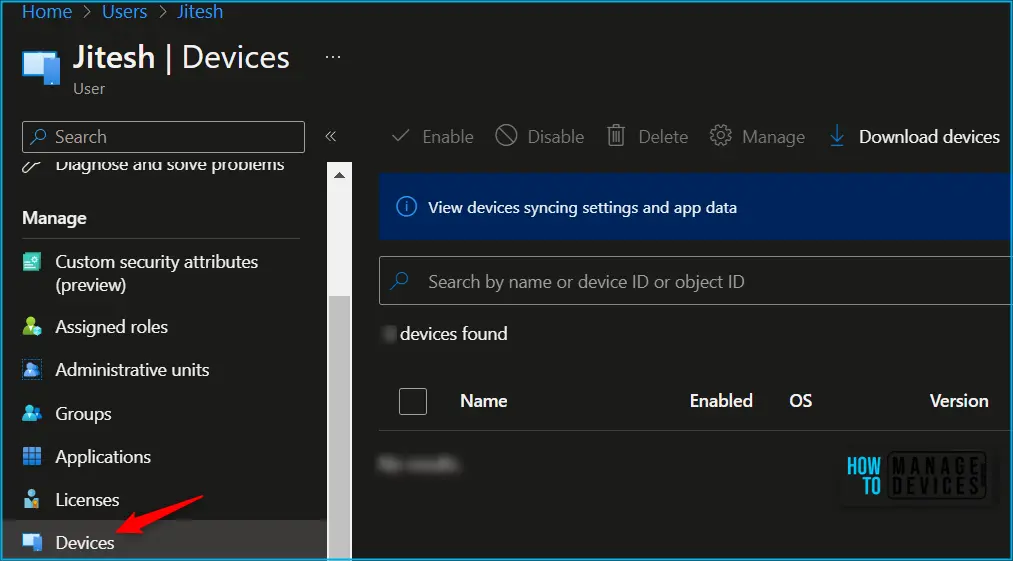
Task: Click the sidebar scroll-up arrow
Action: click(340, 175)
